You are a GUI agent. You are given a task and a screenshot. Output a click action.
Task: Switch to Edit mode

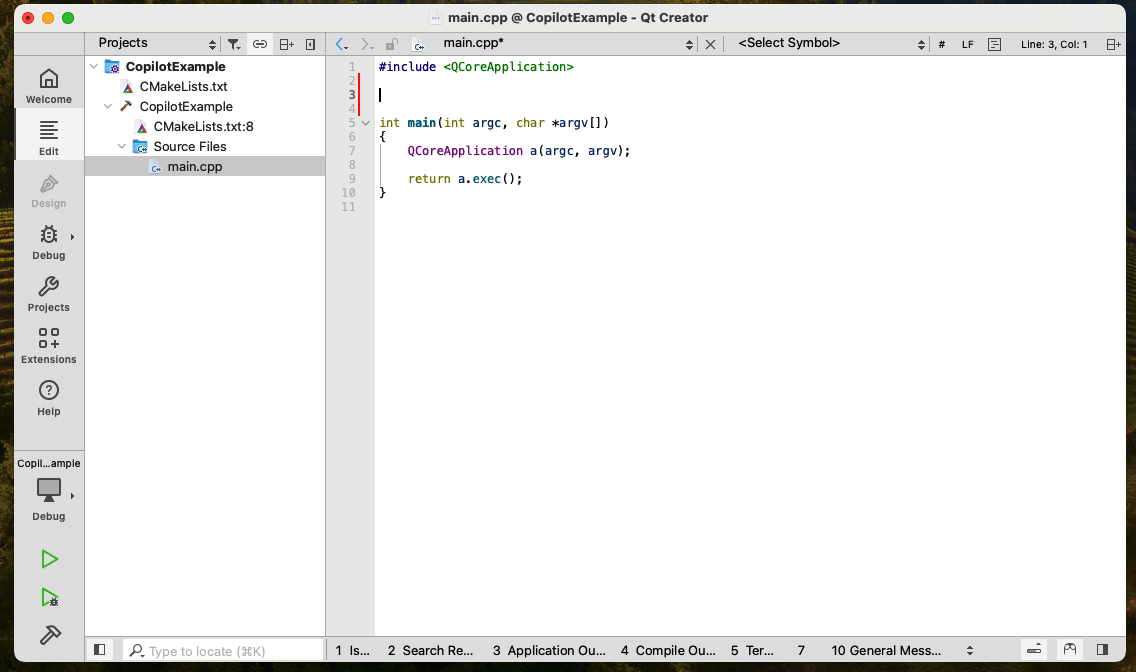coord(49,138)
